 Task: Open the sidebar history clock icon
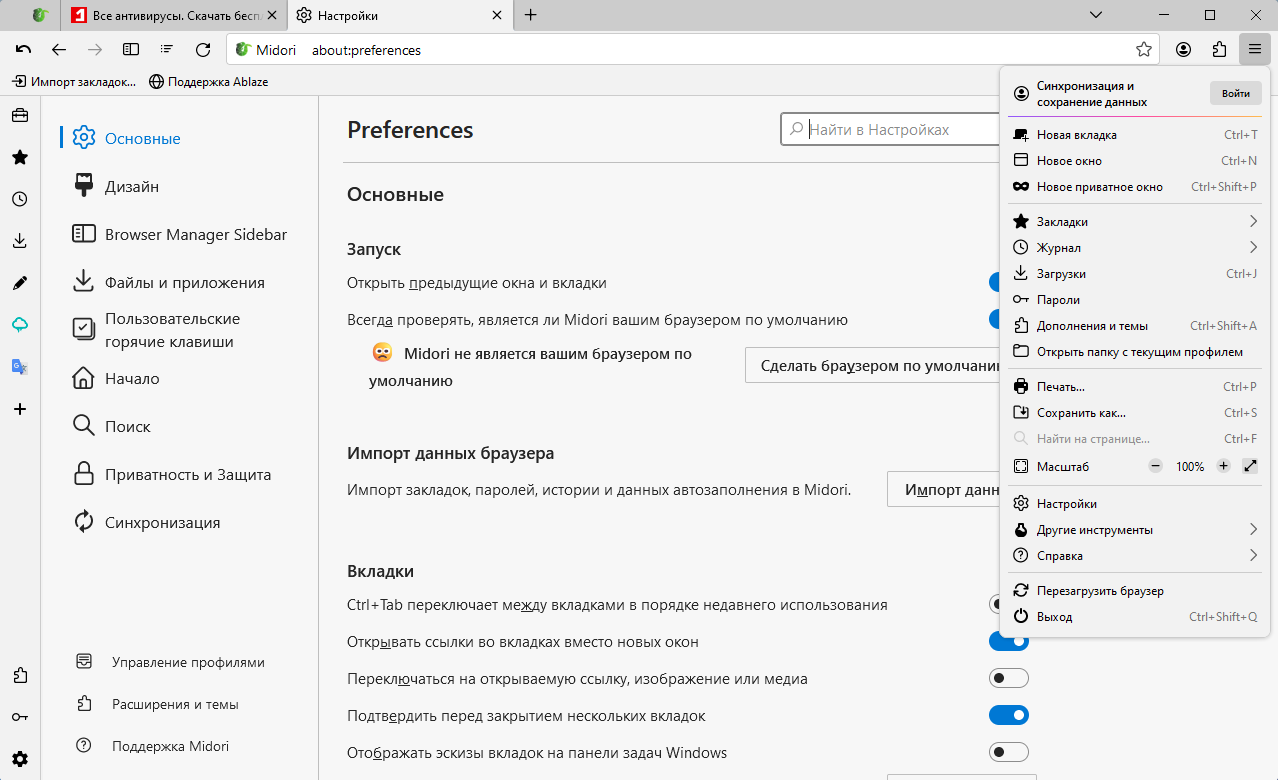20,199
